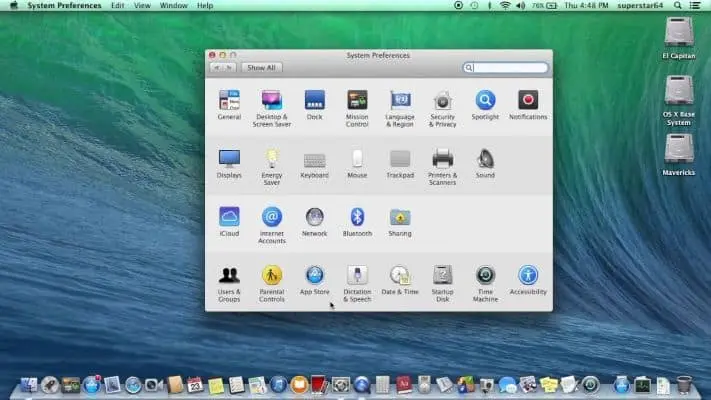Viewport: 711px width, 400px height.
Task: Open Desktop & Screen Saver preferences
Action: point(272,108)
